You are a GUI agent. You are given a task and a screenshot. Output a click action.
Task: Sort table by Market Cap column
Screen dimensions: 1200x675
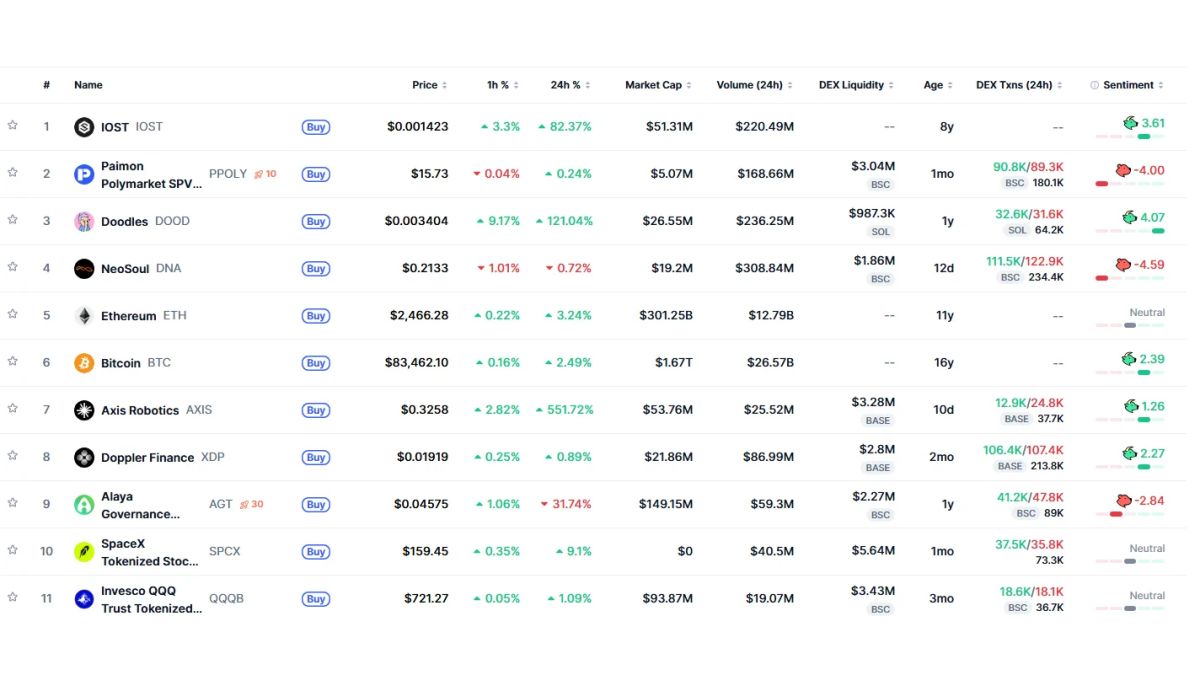pyautogui.click(x=659, y=85)
